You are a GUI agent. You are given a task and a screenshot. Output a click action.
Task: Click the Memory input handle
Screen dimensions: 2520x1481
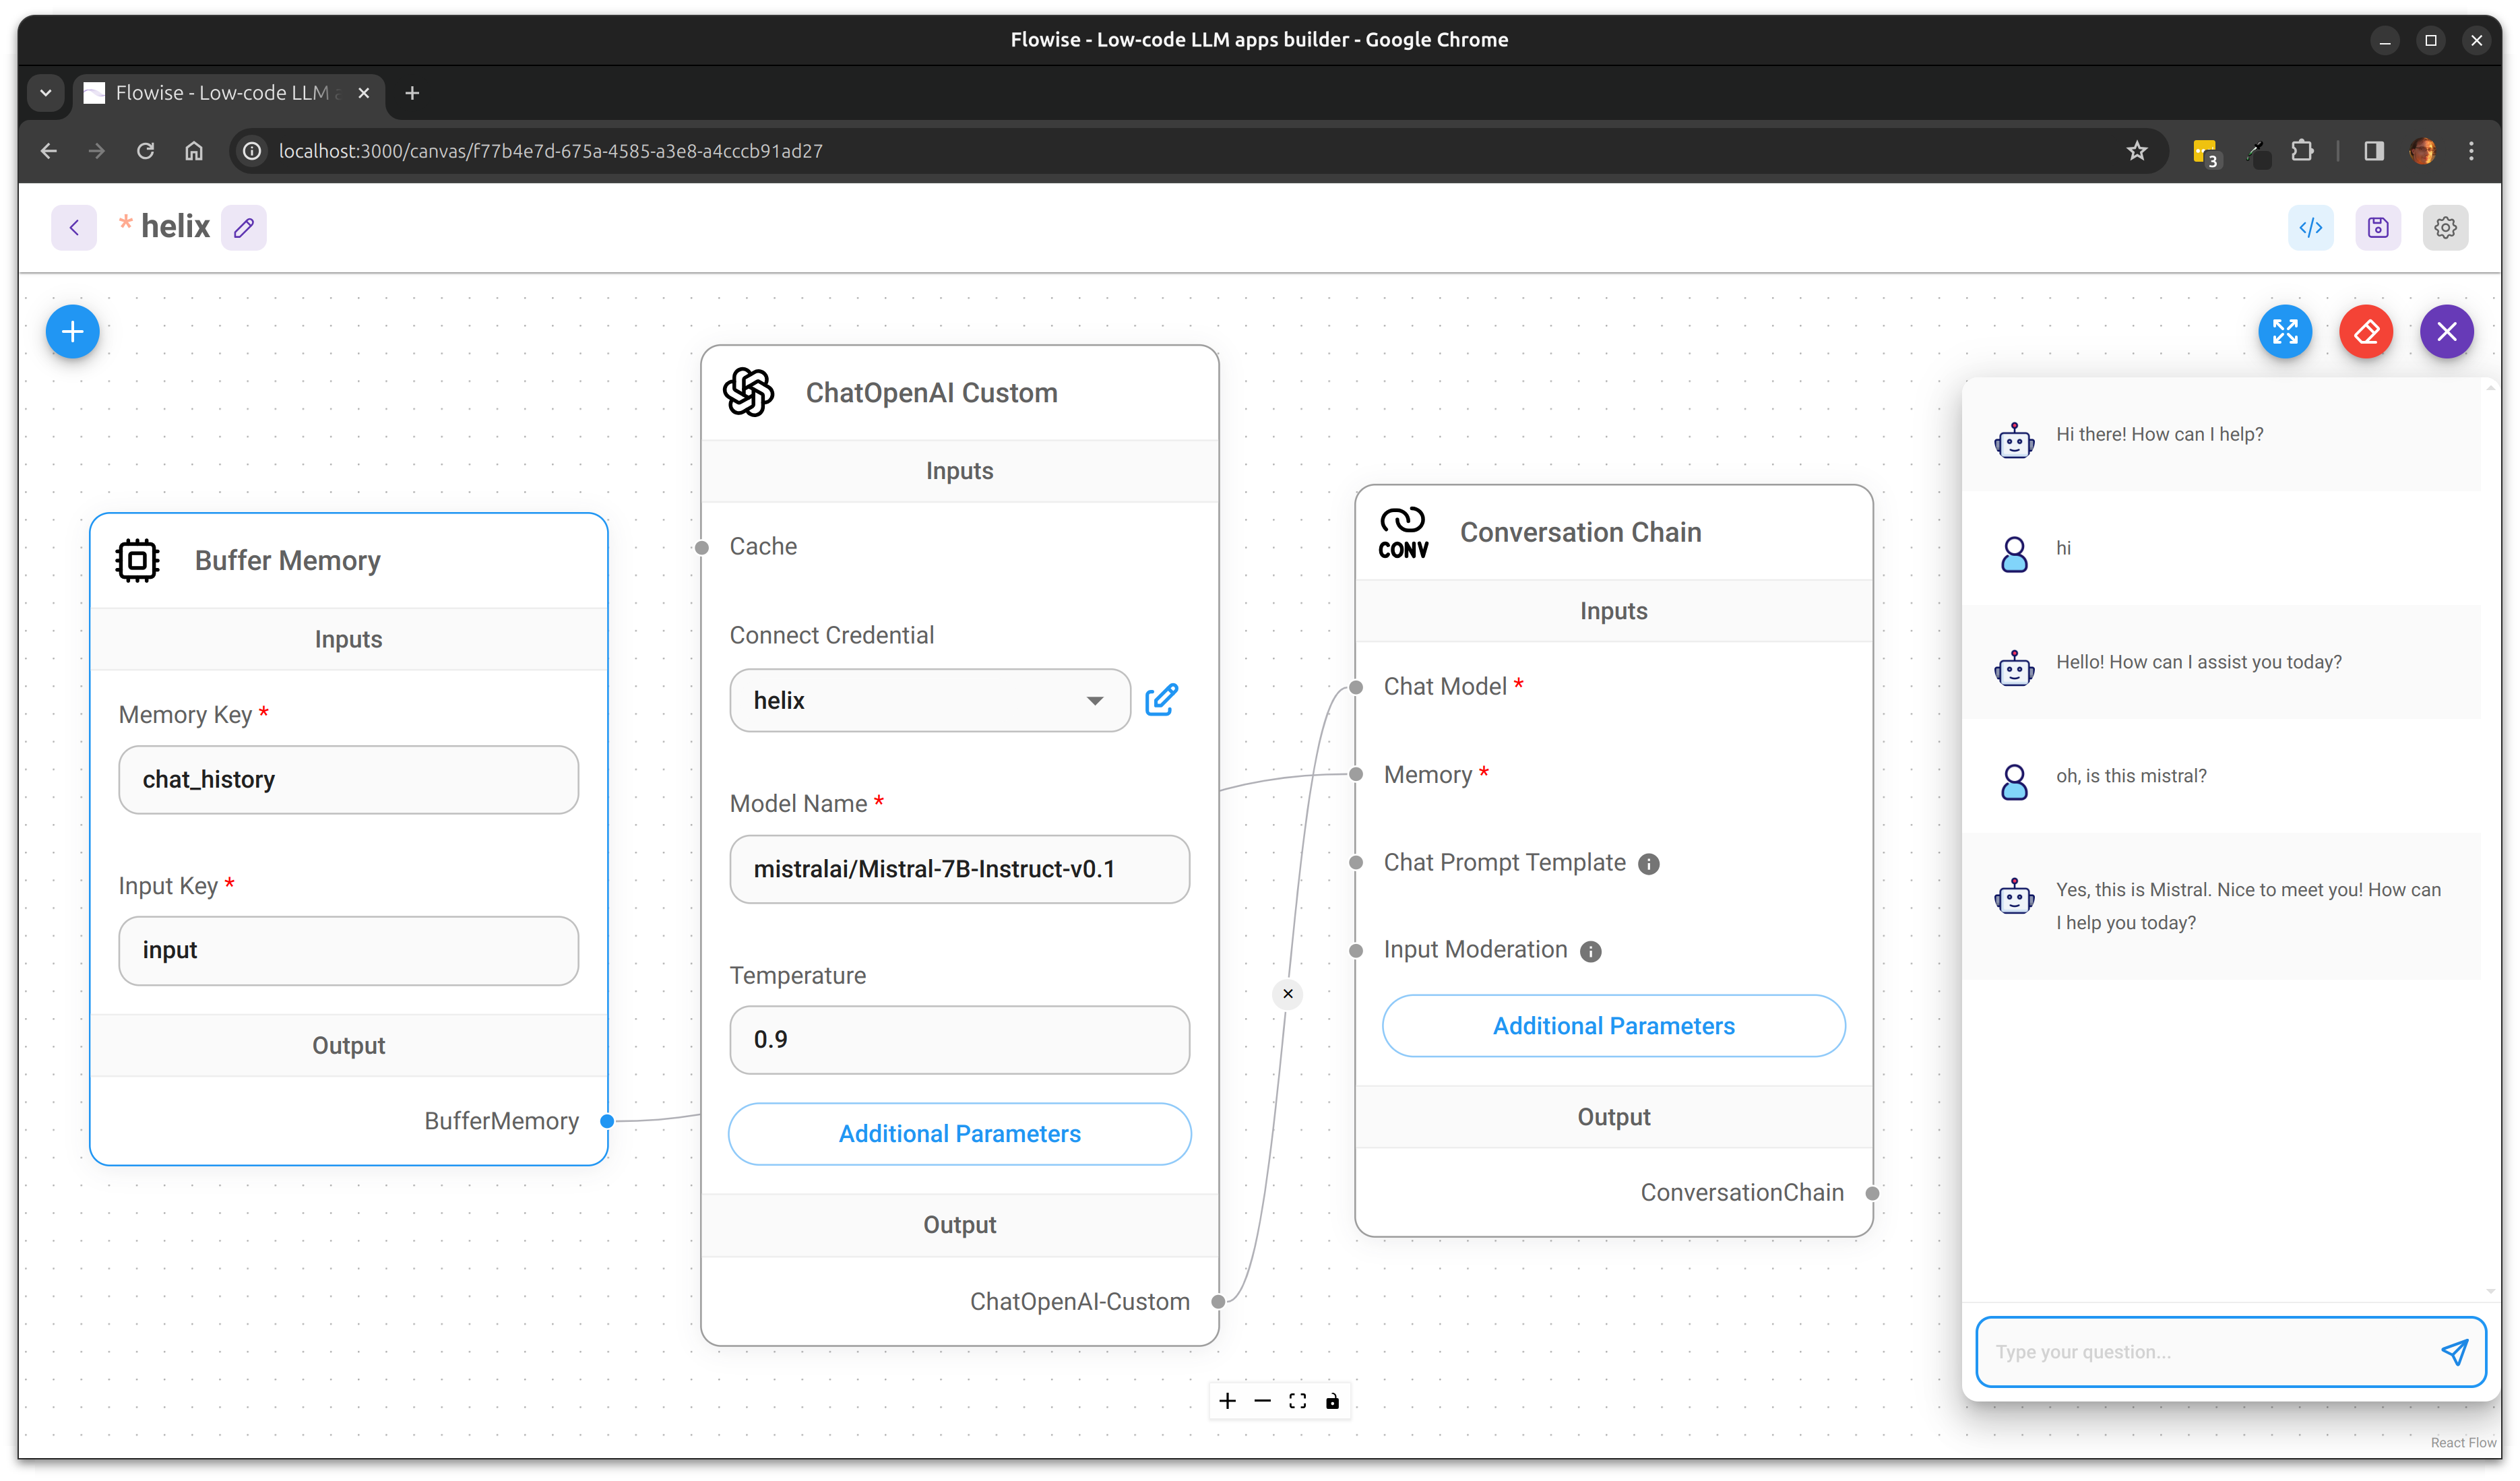[x=1356, y=774]
